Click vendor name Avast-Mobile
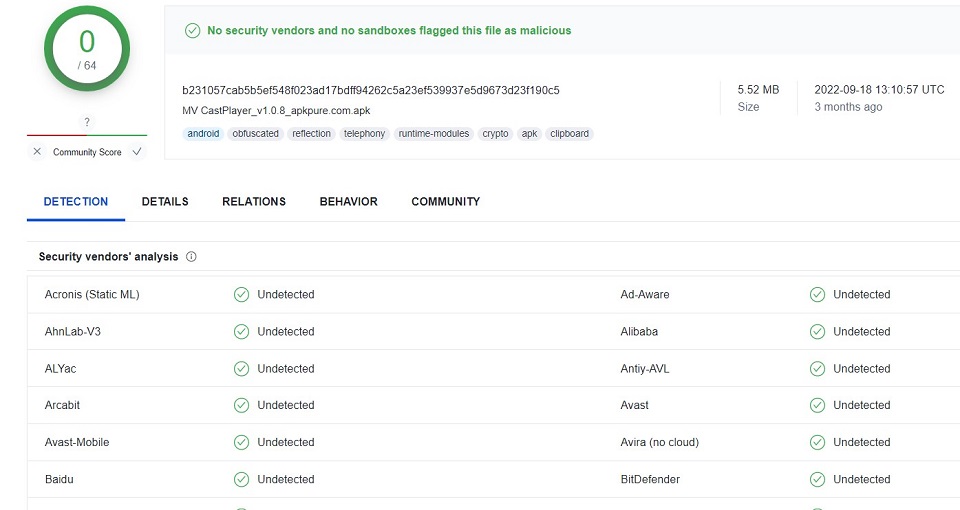Image resolution: width=960 pixels, height=510 pixels. coord(77,442)
